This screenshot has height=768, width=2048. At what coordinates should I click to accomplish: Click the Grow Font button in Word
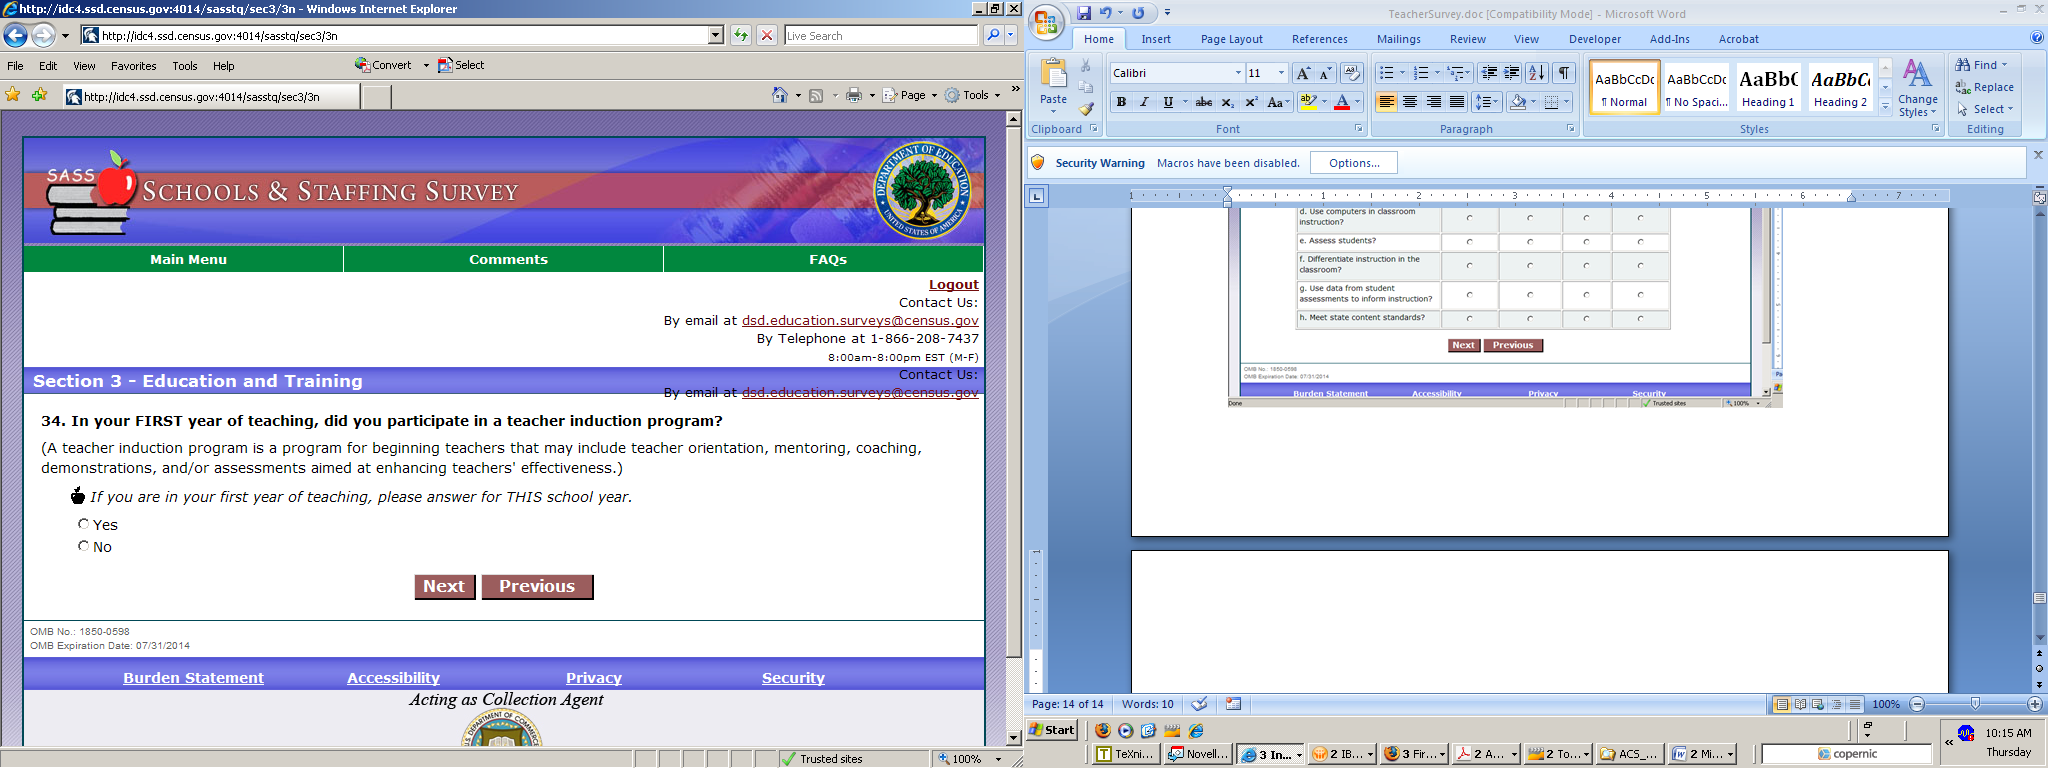[x=1302, y=73]
